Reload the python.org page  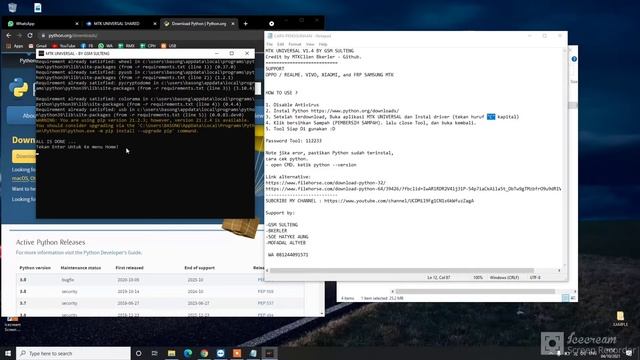pos(30,36)
